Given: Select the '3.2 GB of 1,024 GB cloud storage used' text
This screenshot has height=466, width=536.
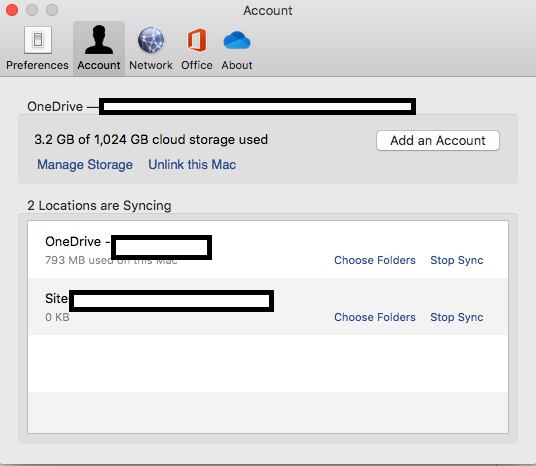Looking at the screenshot, I should click(151, 139).
